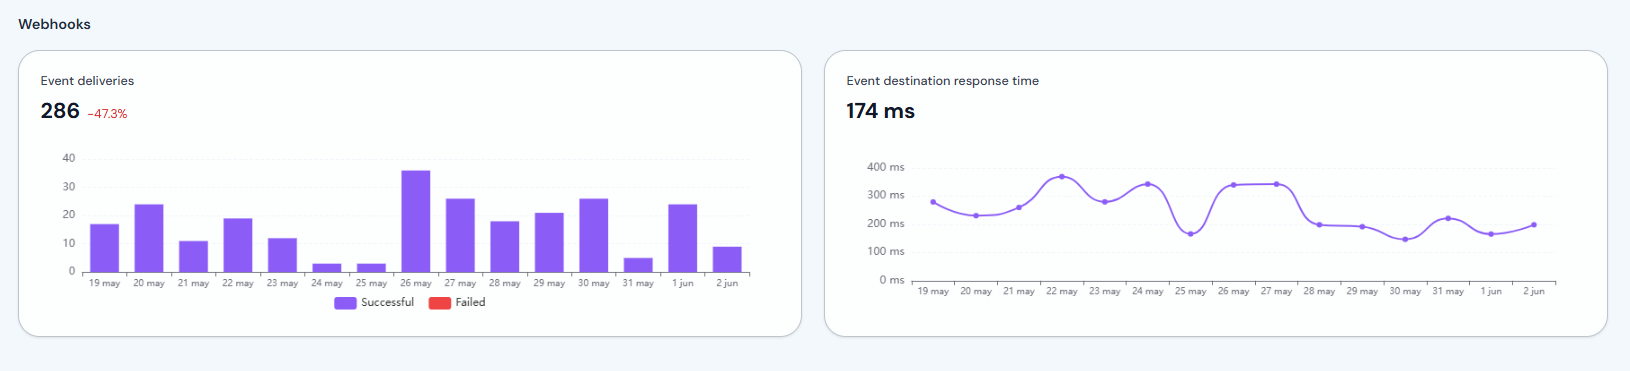Select the 24 may deliveries bar
The height and width of the screenshot is (371, 1630).
(x=327, y=268)
